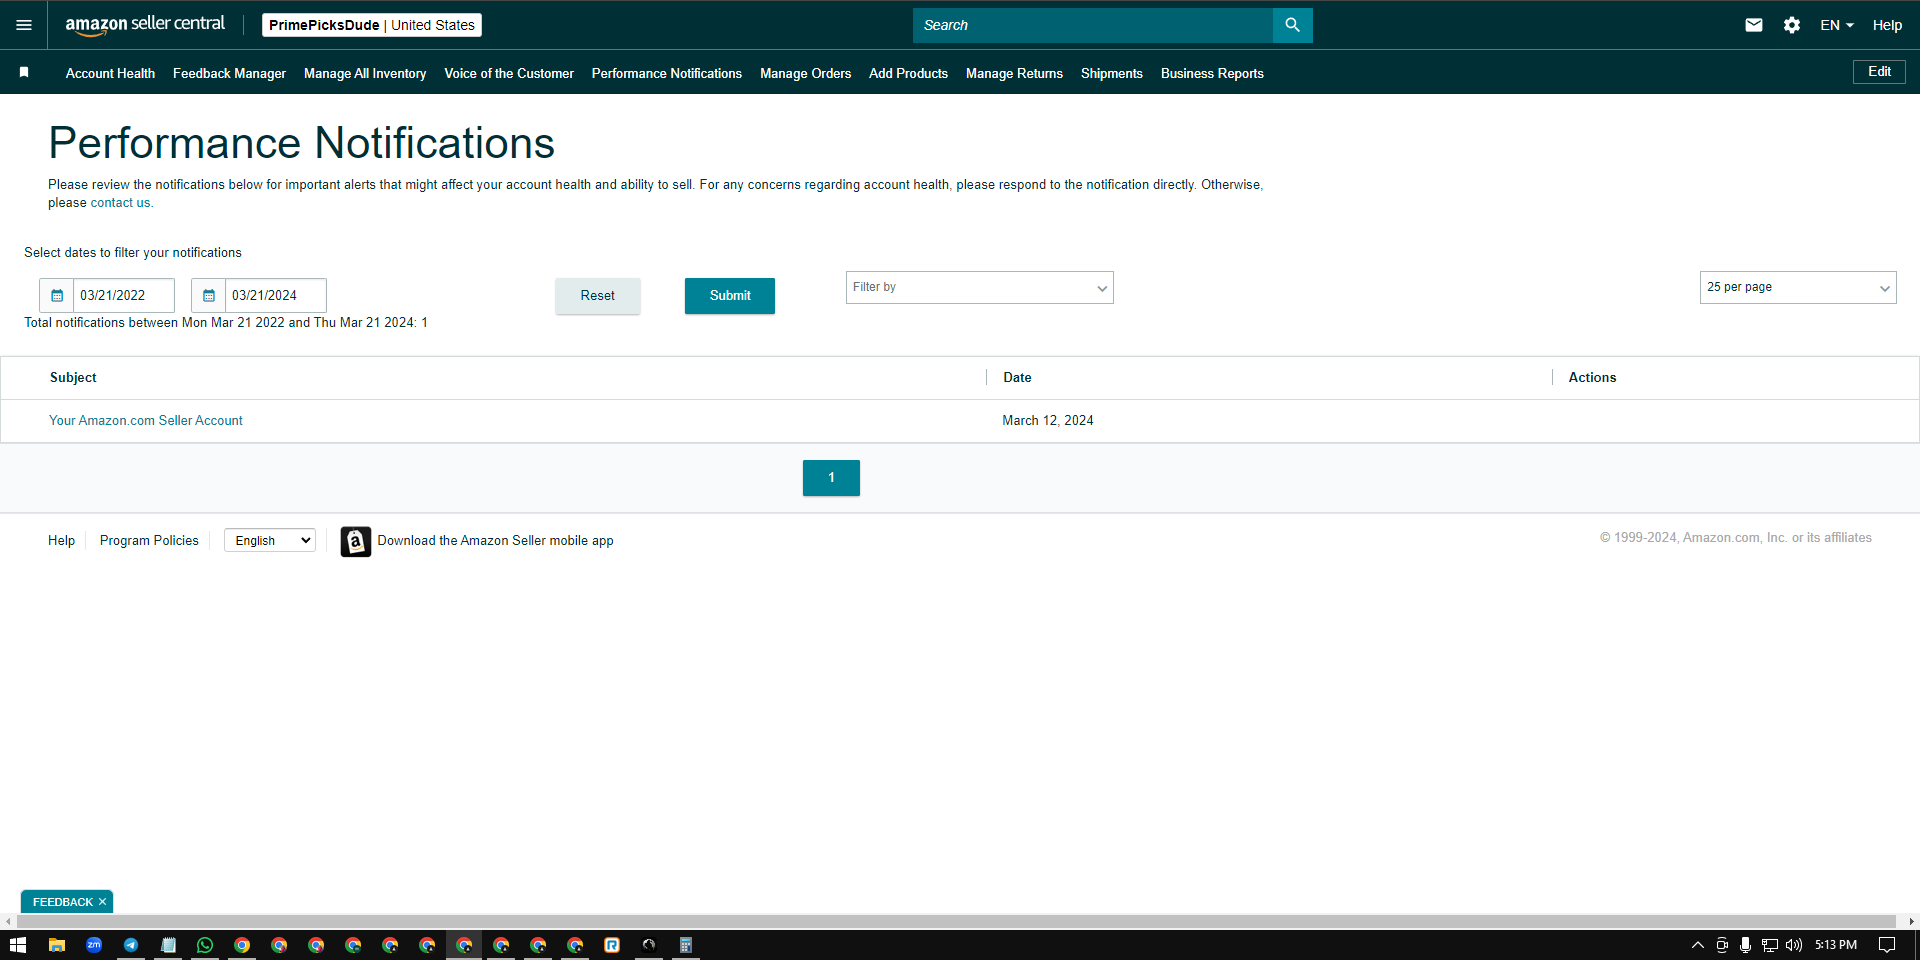
Task: Open the 25 per page dropdown
Action: 1798,288
